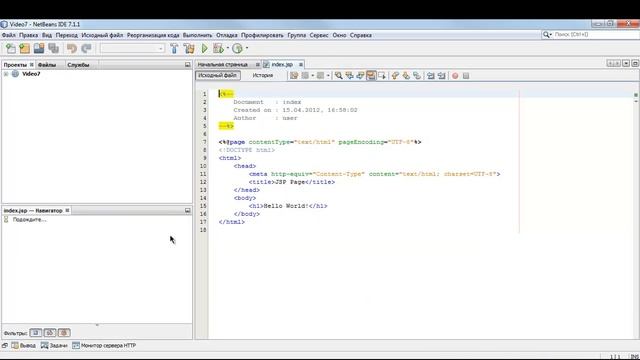640x360 pixels.
Task: Toggle Rectangular Selection in editor toolbar
Action: pos(382,76)
